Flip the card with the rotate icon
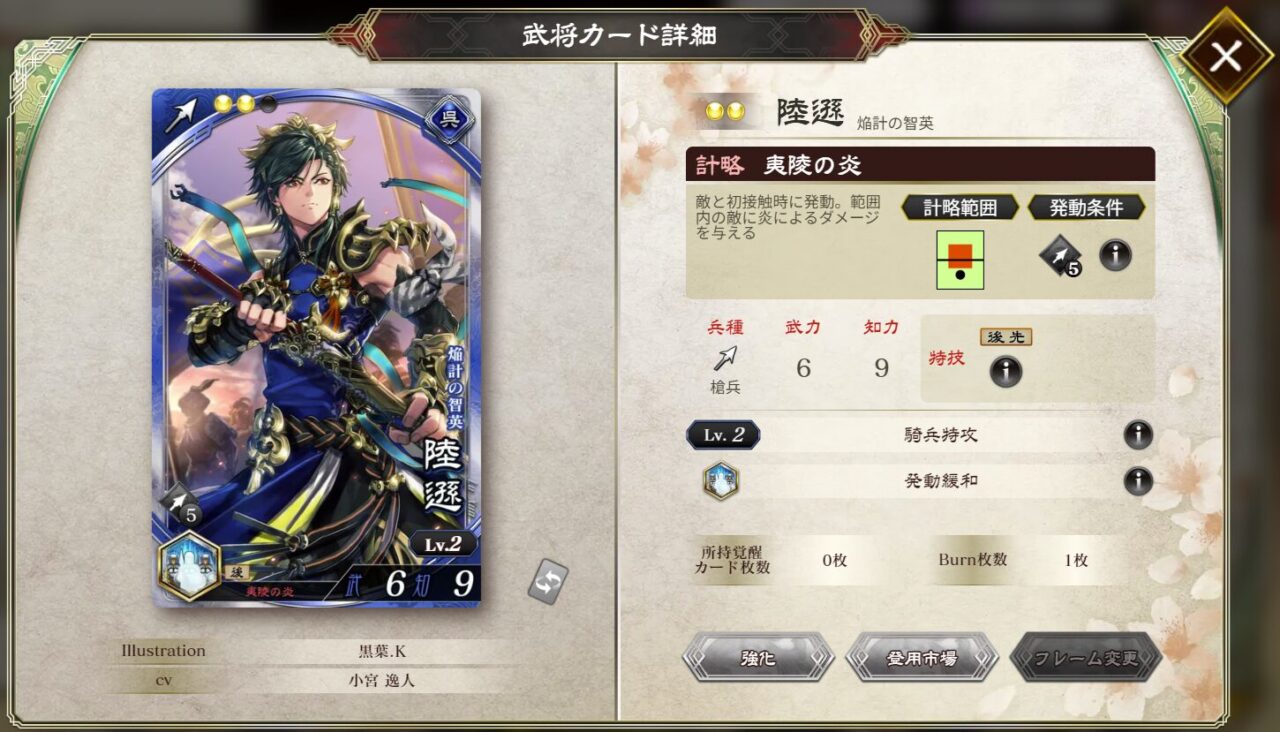The width and height of the screenshot is (1280, 732). click(x=548, y=582)
